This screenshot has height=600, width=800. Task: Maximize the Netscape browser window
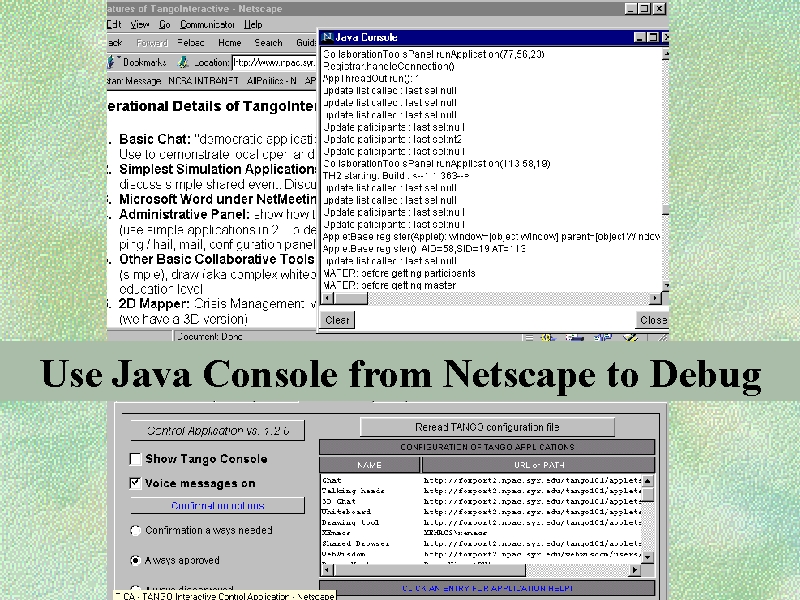point(644,9)
